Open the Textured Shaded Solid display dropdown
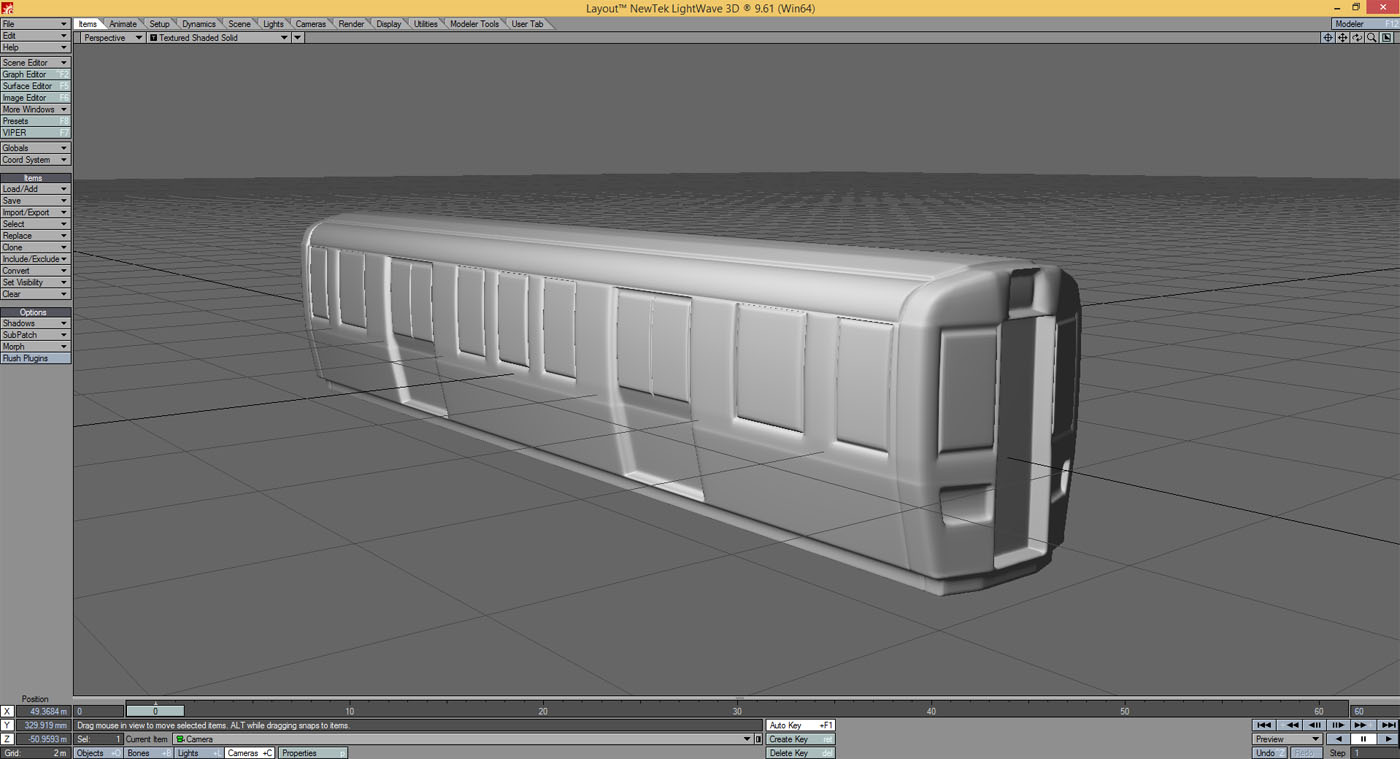This screenshot has width=1400, height=759. 219,38
